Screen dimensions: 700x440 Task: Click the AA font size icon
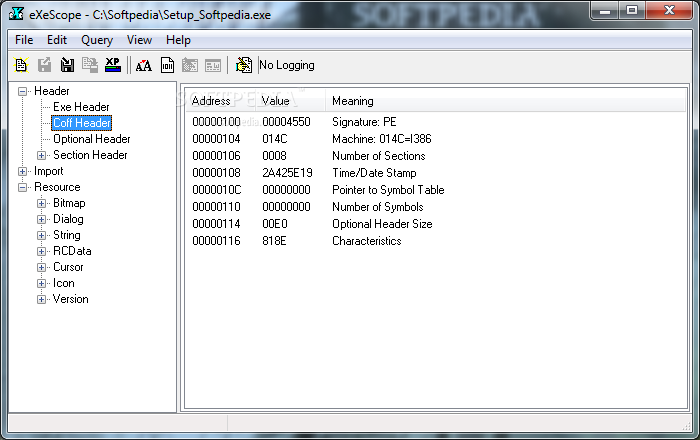click(144, 66)
